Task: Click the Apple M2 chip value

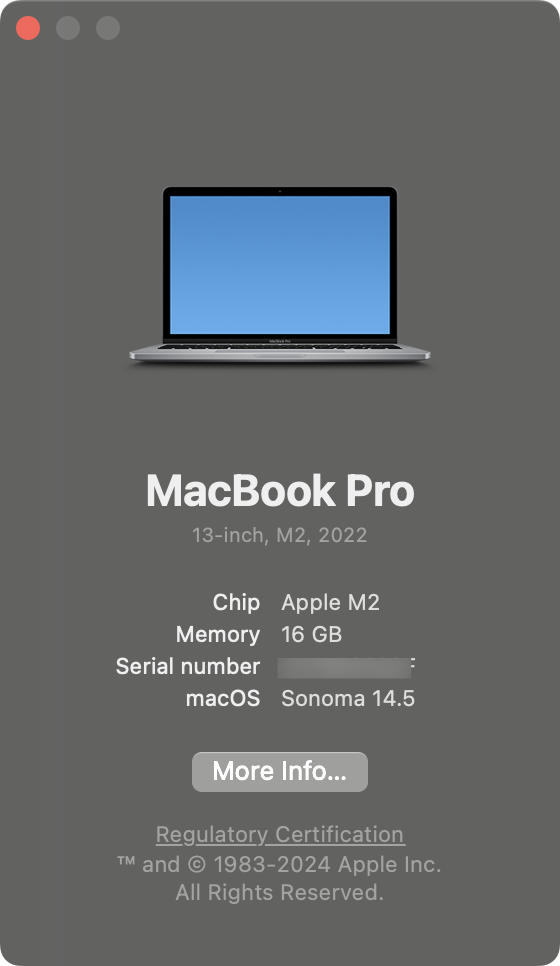Action: pyautogui.click(x=330, y=603)
